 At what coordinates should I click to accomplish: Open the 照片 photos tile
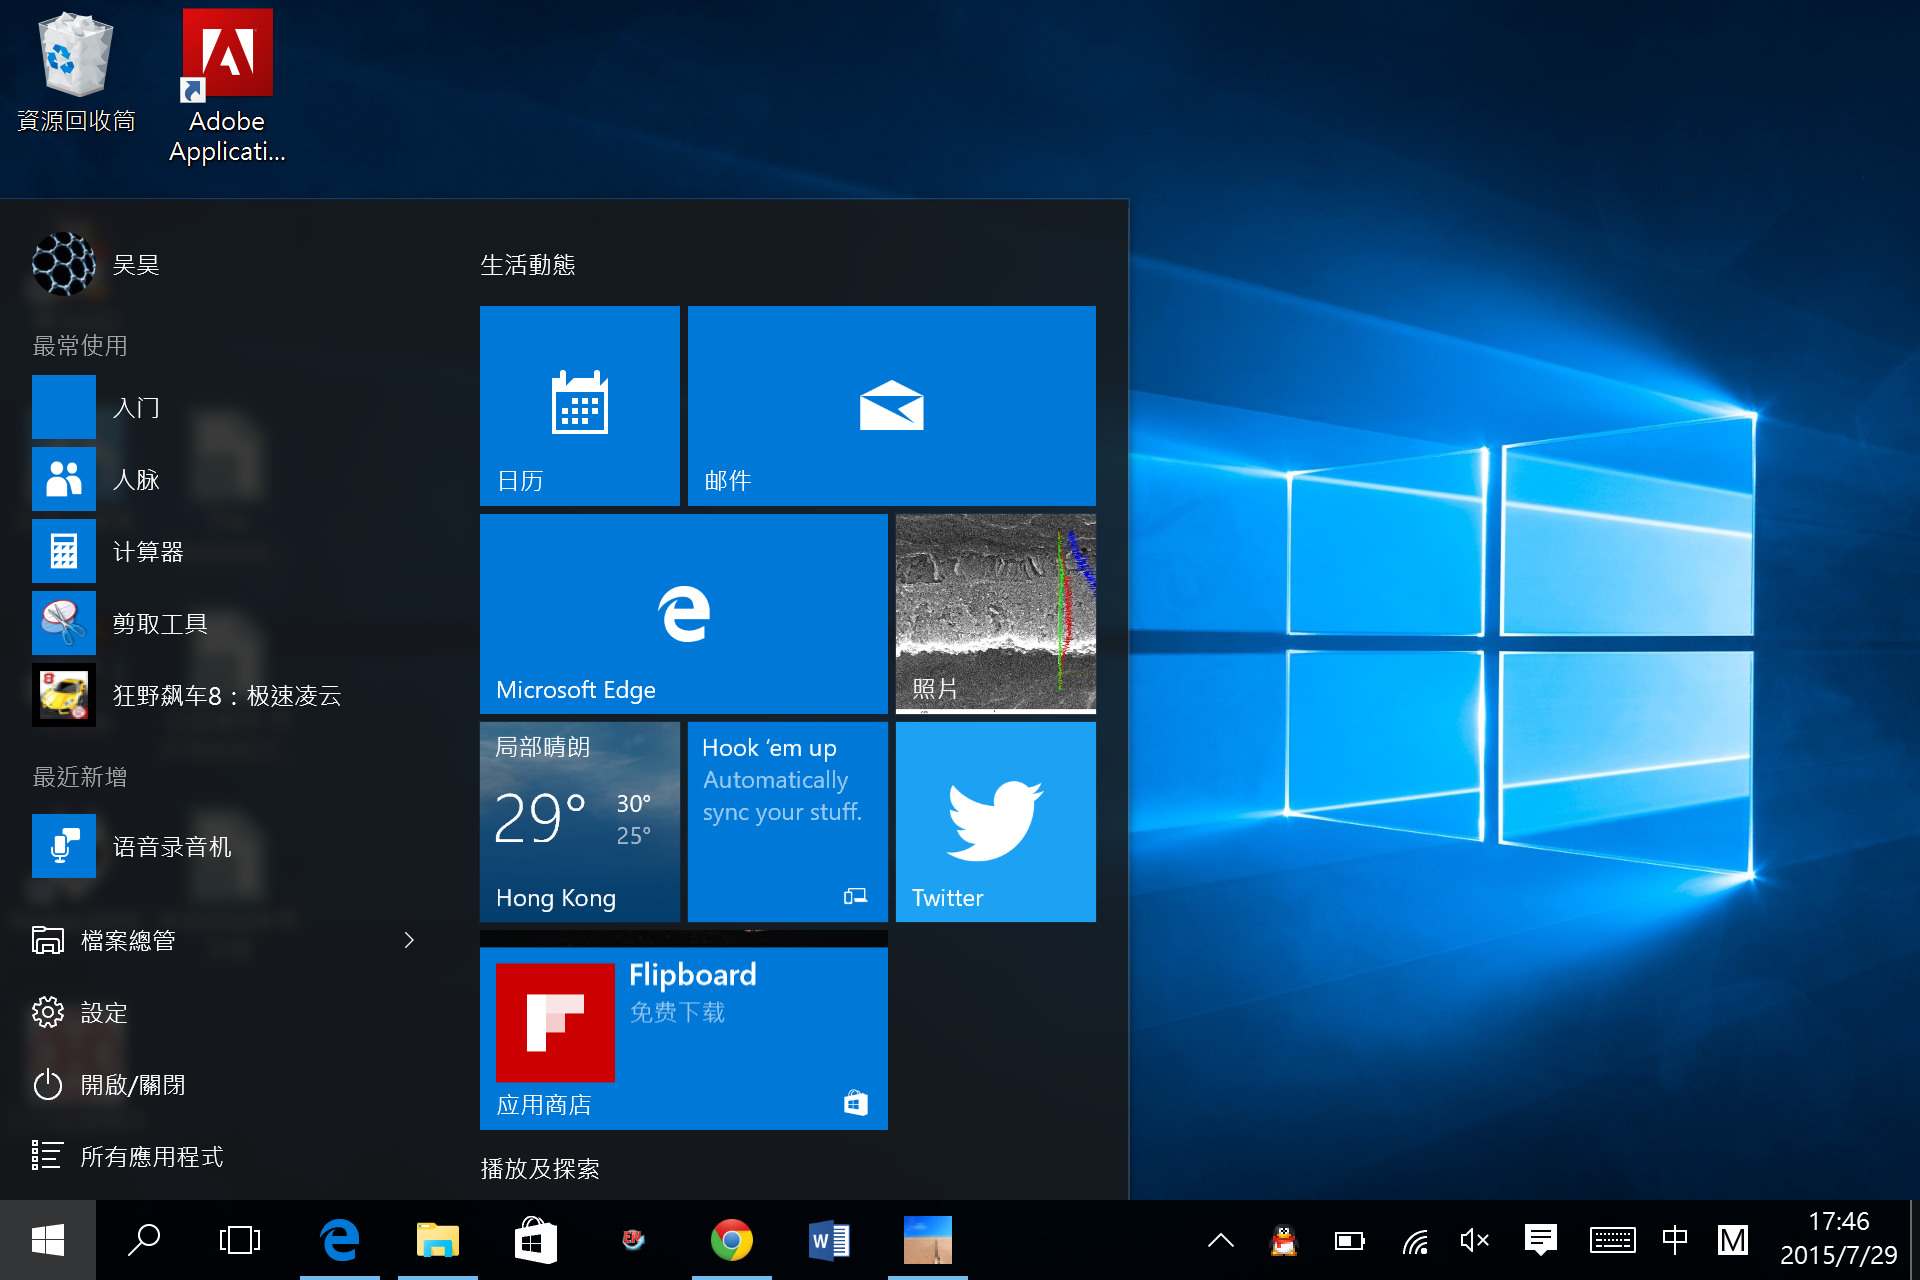(996, 614)
